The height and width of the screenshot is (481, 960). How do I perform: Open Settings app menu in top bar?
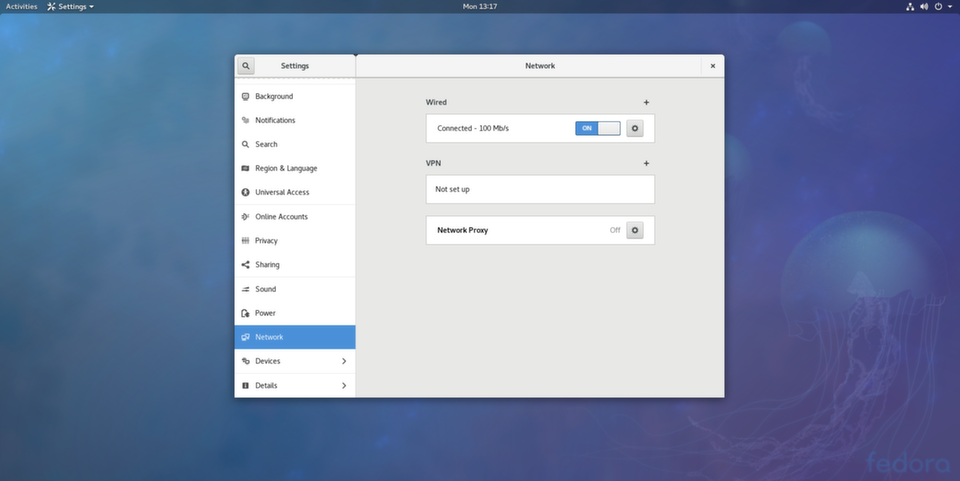(70, 7)
